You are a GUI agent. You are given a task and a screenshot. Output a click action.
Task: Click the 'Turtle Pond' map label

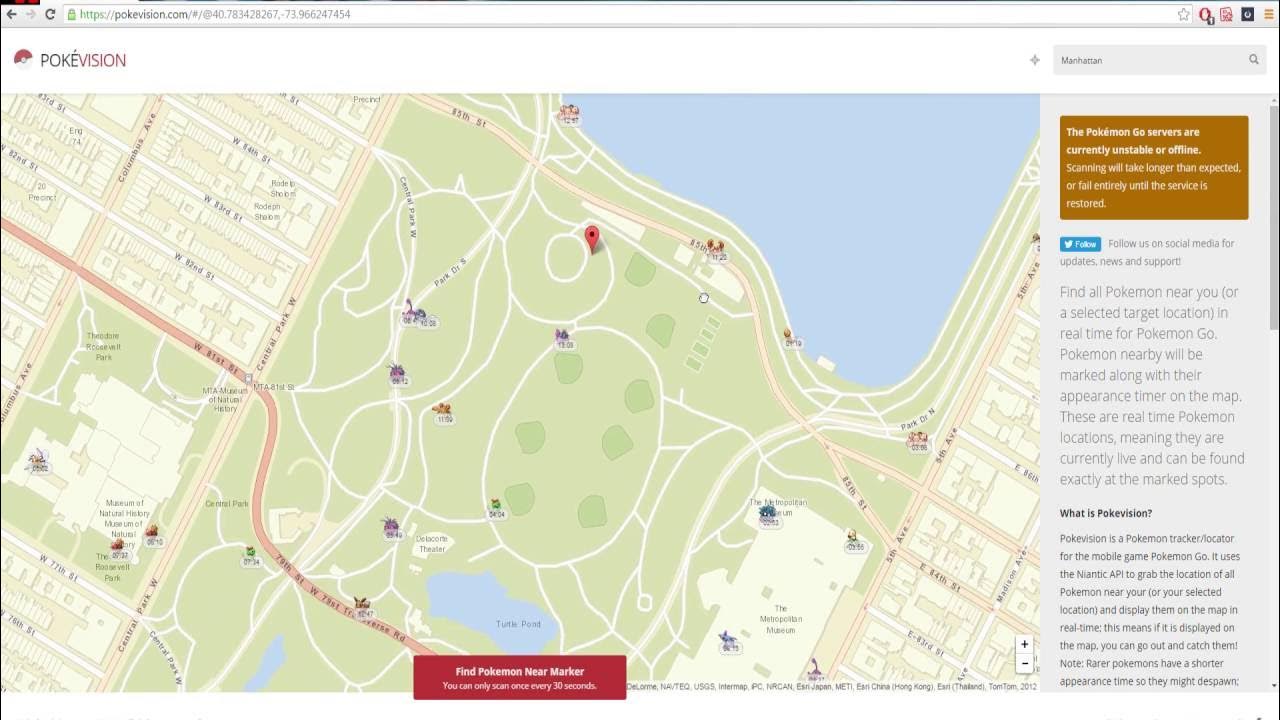518,624
